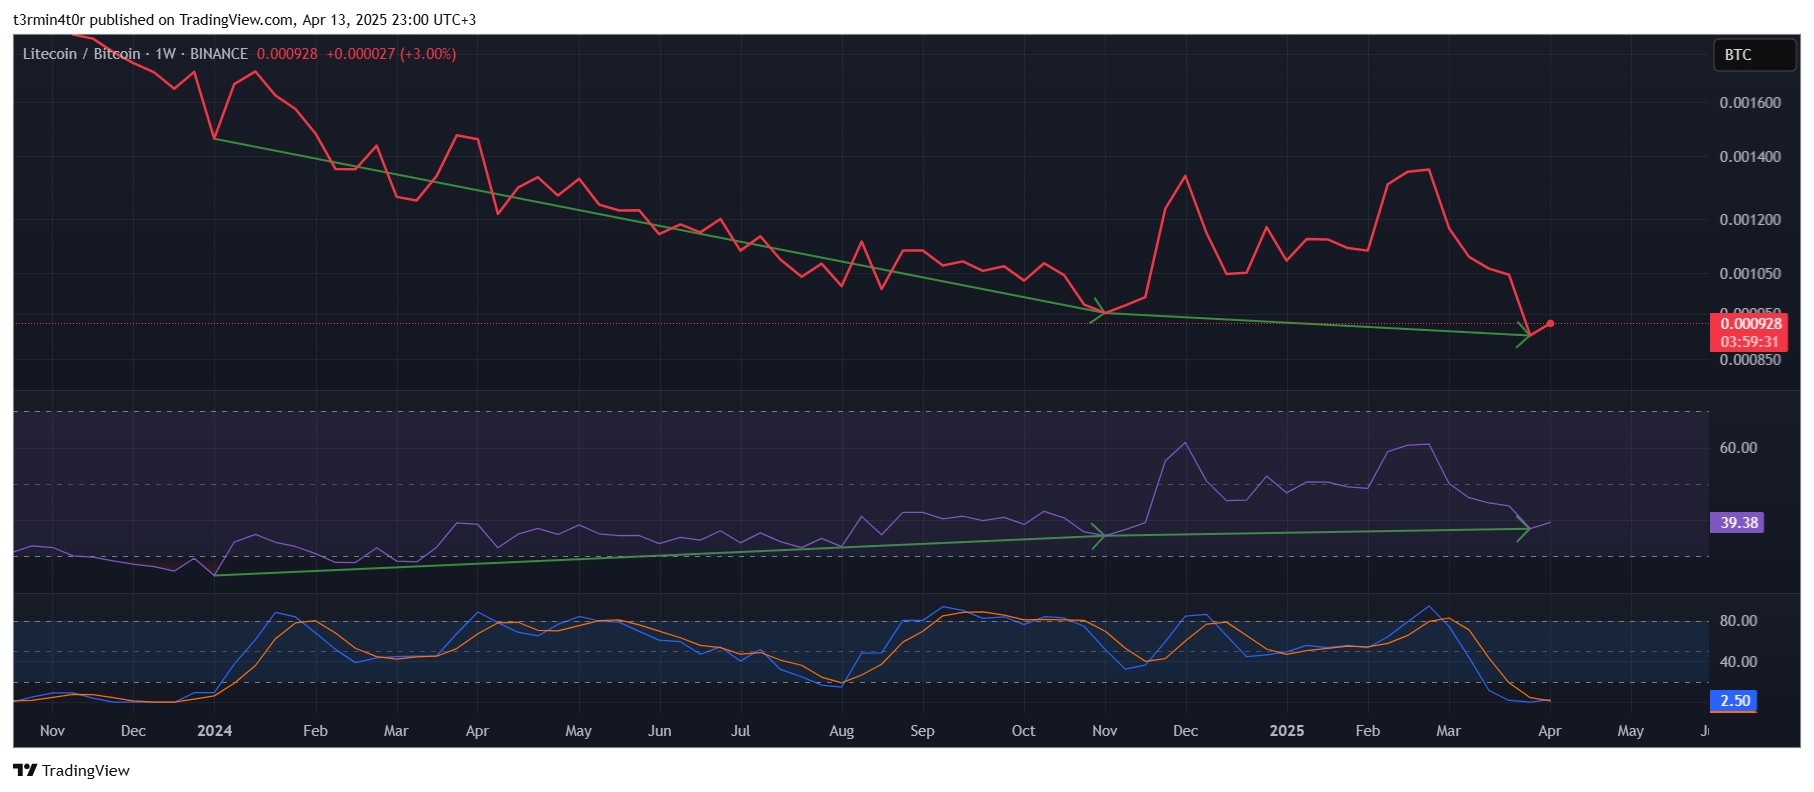
Task: Click the Oct label on time axis
Action: (x=1023, y=731)
